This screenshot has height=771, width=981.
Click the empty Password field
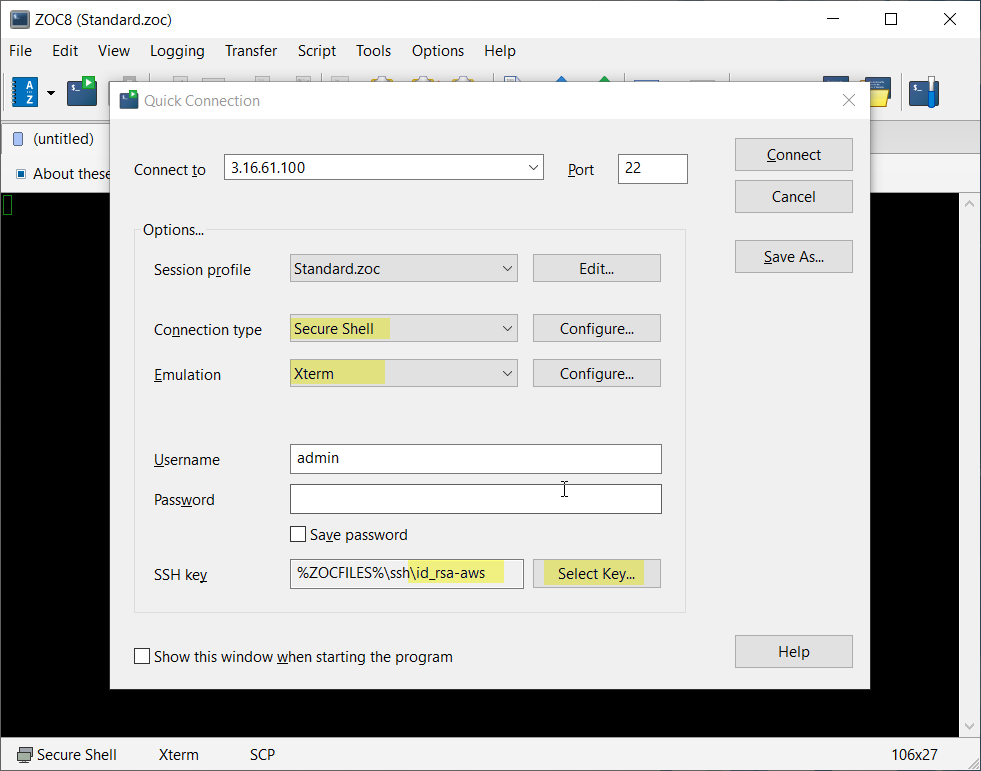(x=475, y=499)
